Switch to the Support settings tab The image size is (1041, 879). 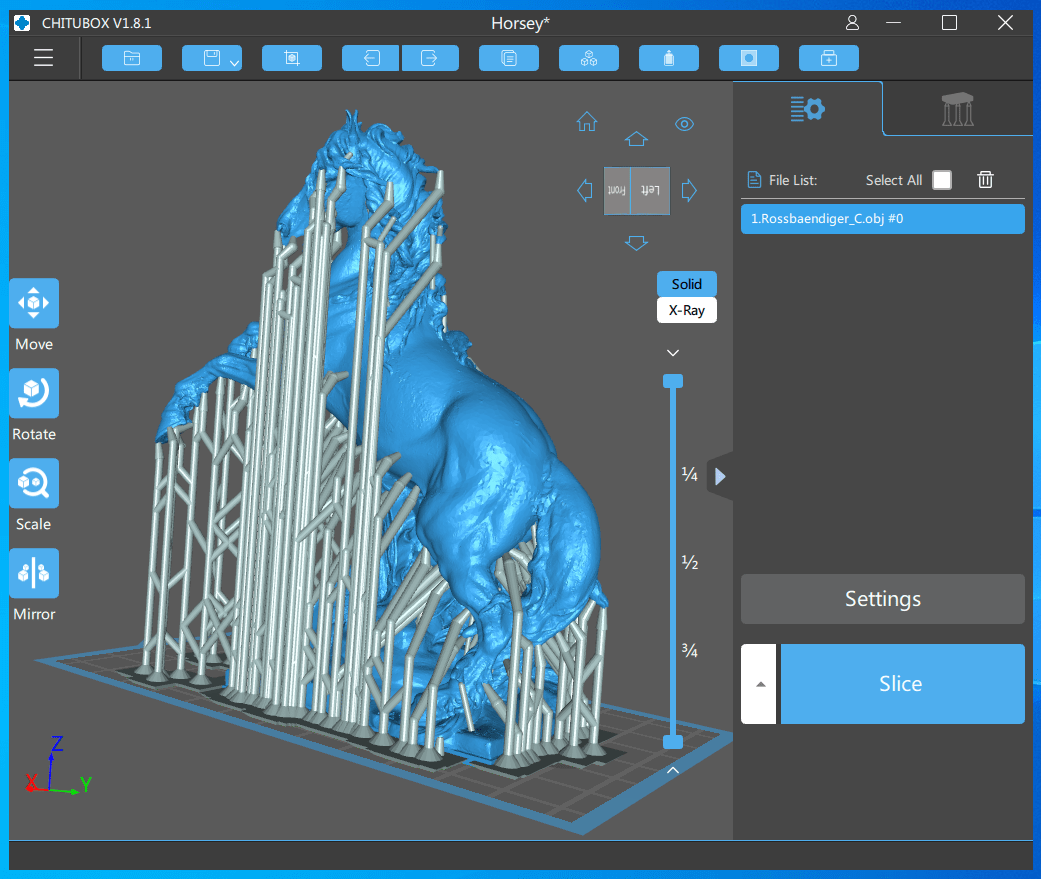pyautogui.click(x=957, y=108)
